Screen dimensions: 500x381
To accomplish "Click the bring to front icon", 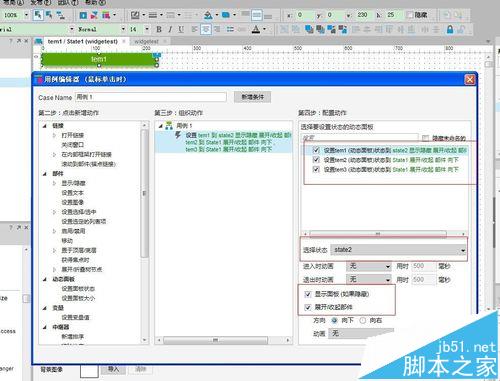I will coord(309,29).
